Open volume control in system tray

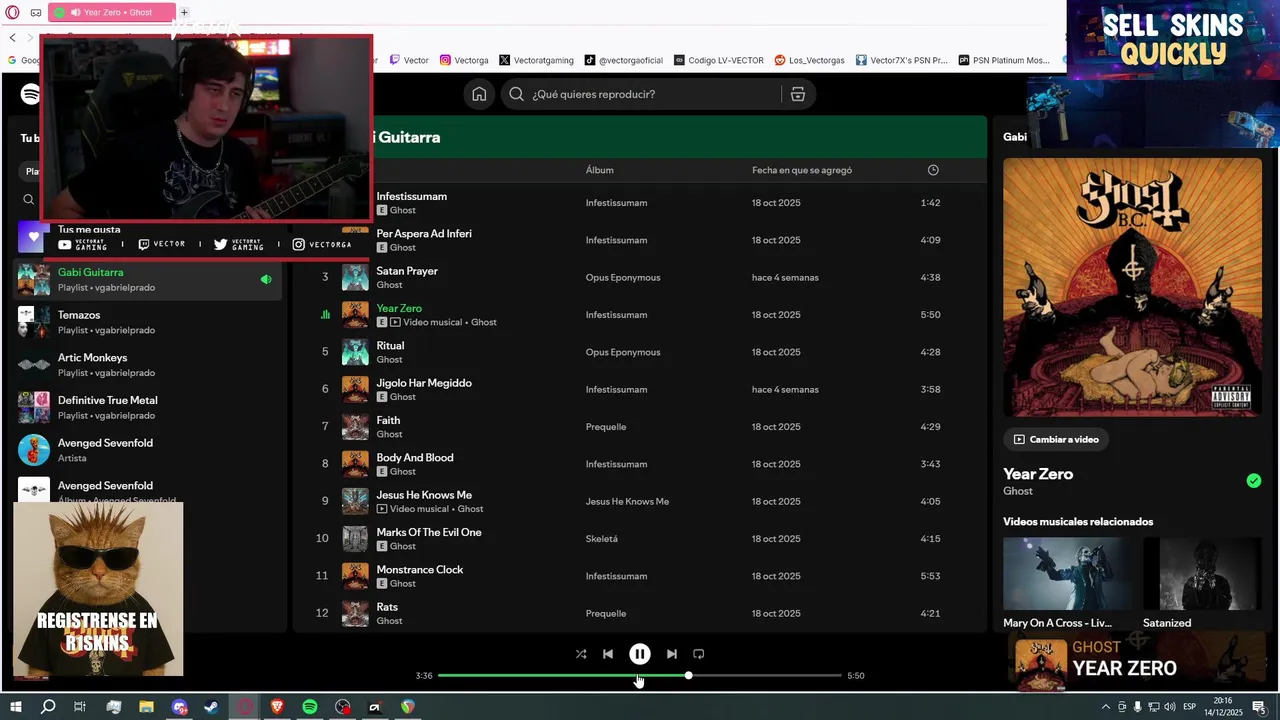(1170, 707)
